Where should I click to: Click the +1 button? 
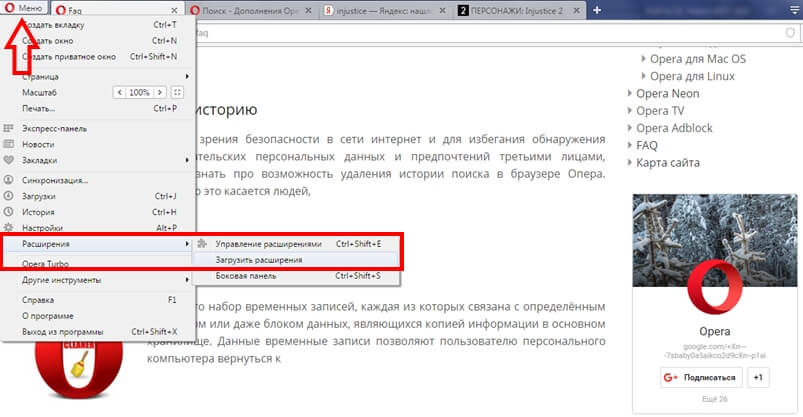point(758,377)
